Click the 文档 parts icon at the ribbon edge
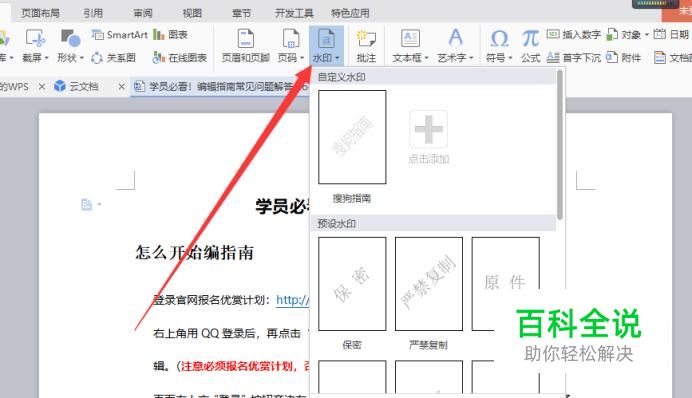Viewport: 692px width, 398px height. [660, 58]
